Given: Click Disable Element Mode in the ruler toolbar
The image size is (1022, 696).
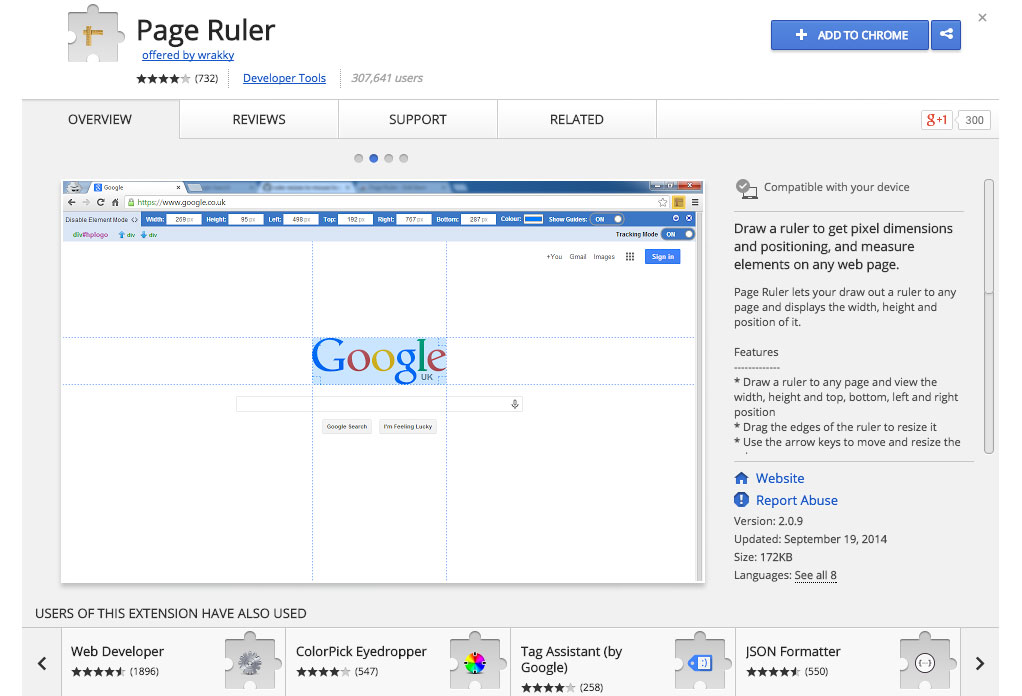Looking at the screenshot, I should pos(101,220).
